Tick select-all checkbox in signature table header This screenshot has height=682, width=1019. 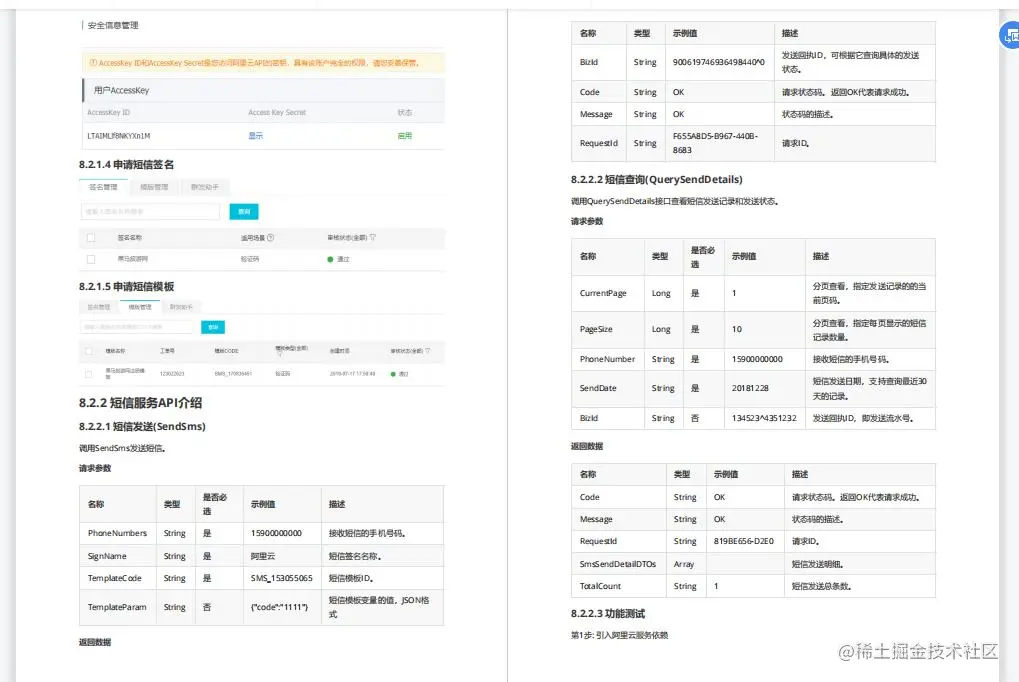[x=91, y=238]
